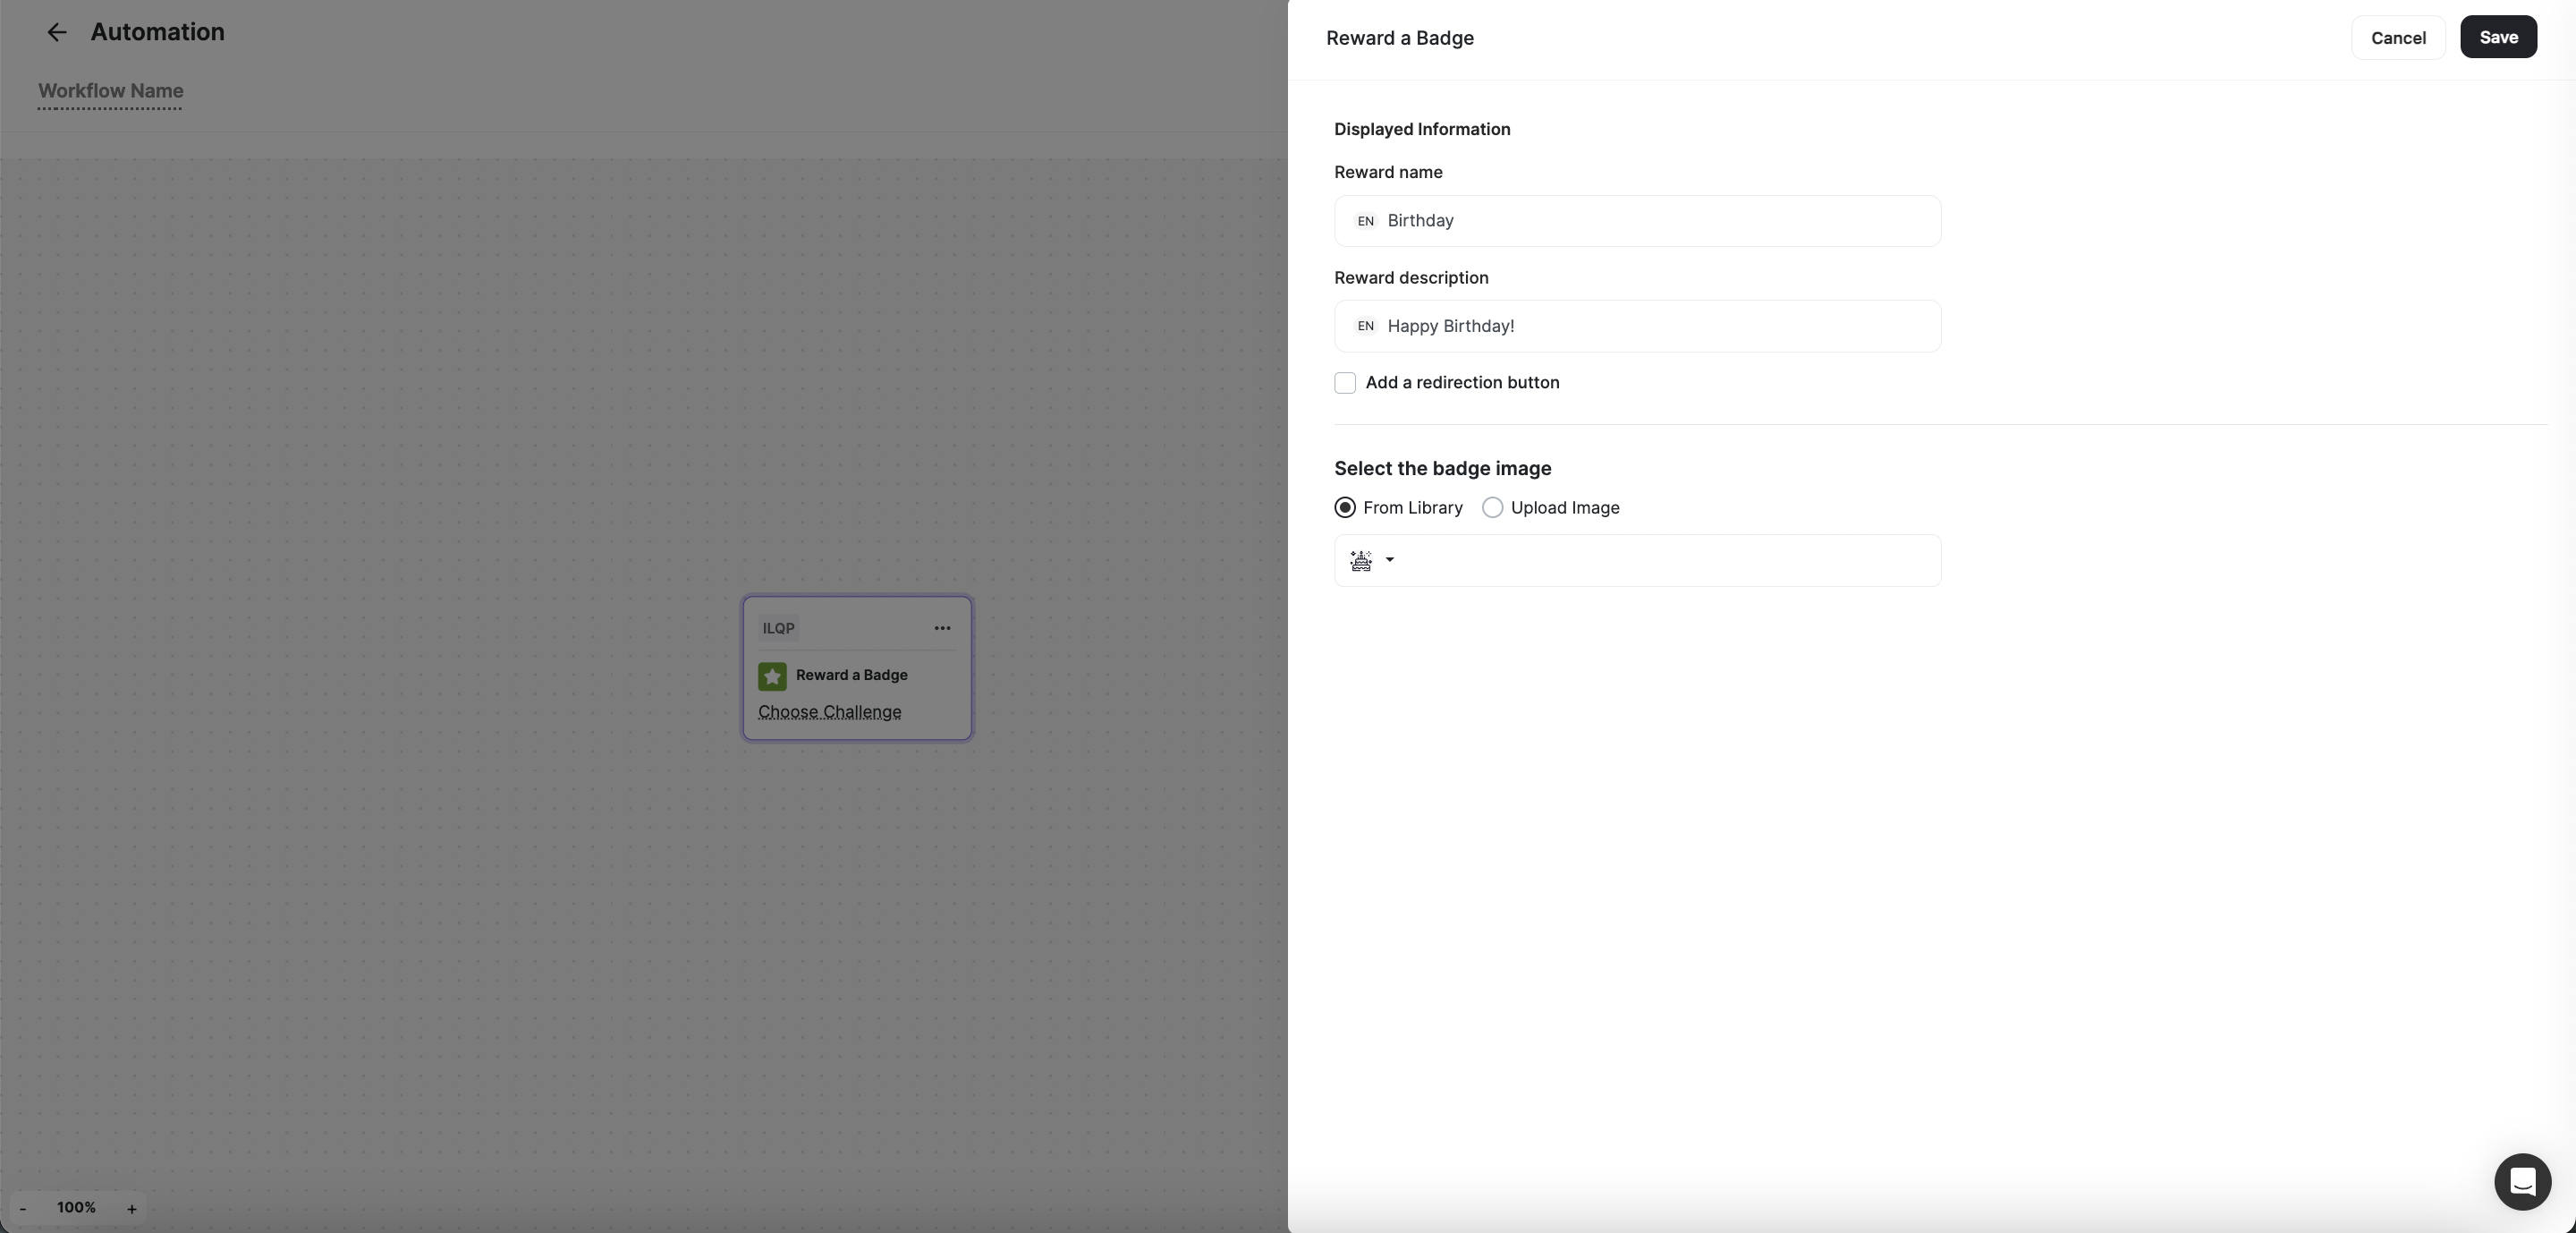The image size is (2576, 1233).
Task: Click the back arrow next to Automation
Action: 57,32
